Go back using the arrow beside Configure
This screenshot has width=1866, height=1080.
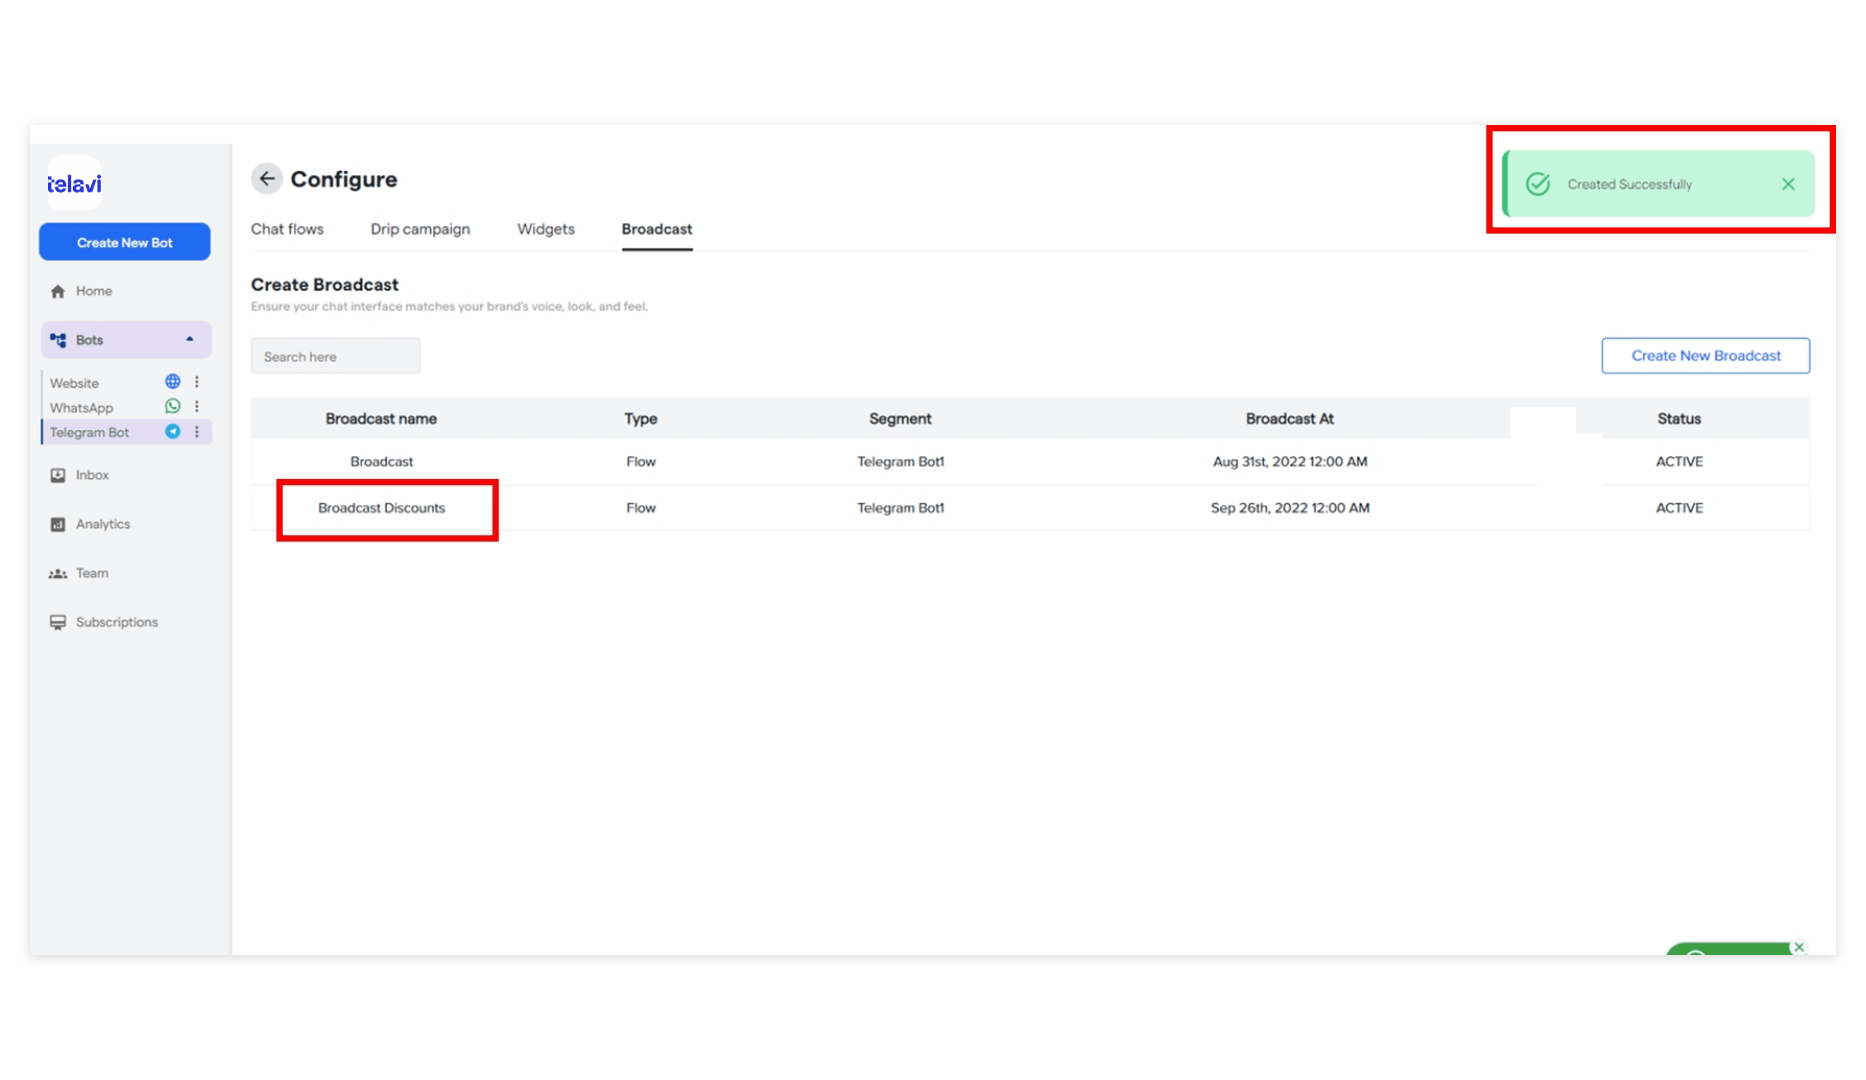pyautogui.click(x=267, y=179)
